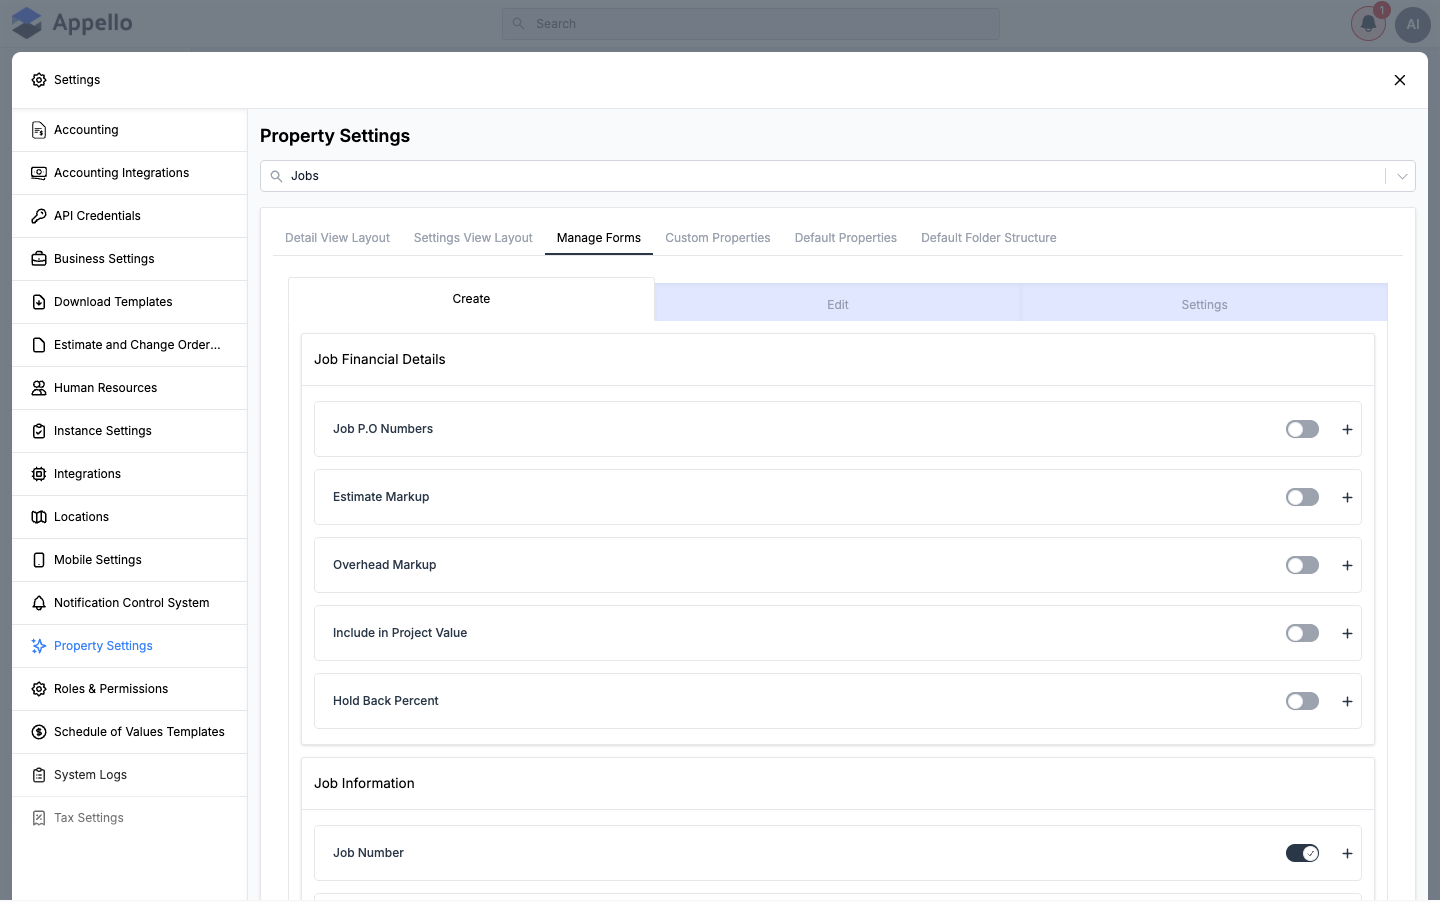The height and width of the screenshot is (918, 1440).
Task: Click the Integrations icon
Action: click(39, 474)
